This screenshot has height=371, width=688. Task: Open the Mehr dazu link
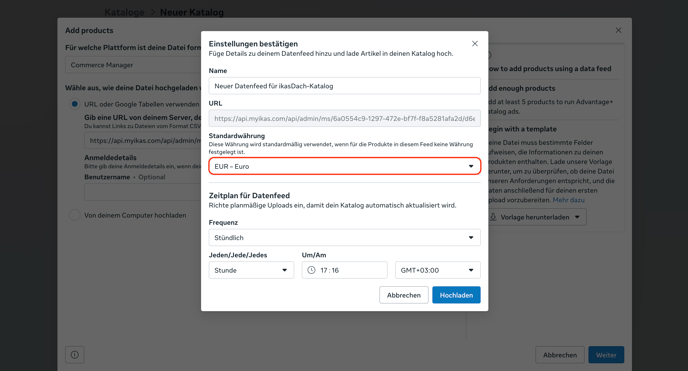point(568,200)
